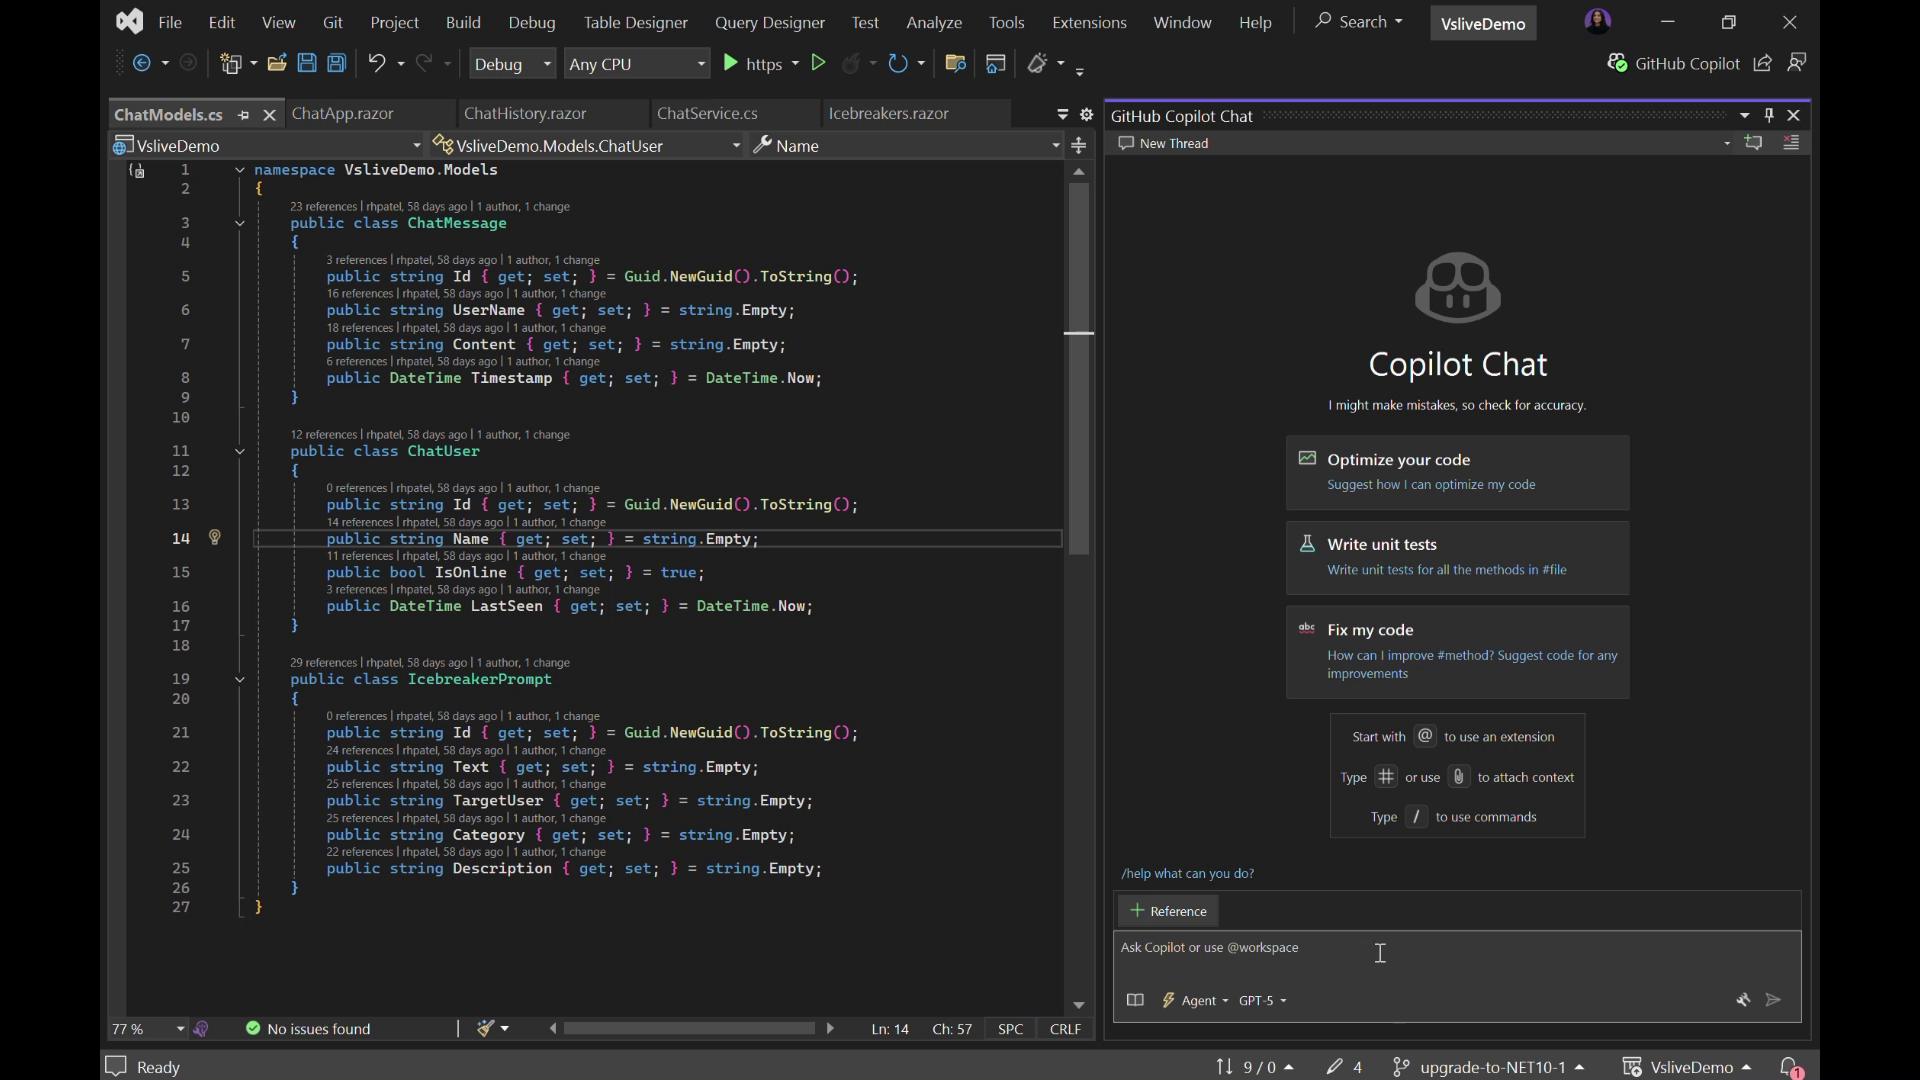Click the Write unit tests suggestion
The width and height of the screenshot is (1920, 1080).
click(x=1457, y=557)
